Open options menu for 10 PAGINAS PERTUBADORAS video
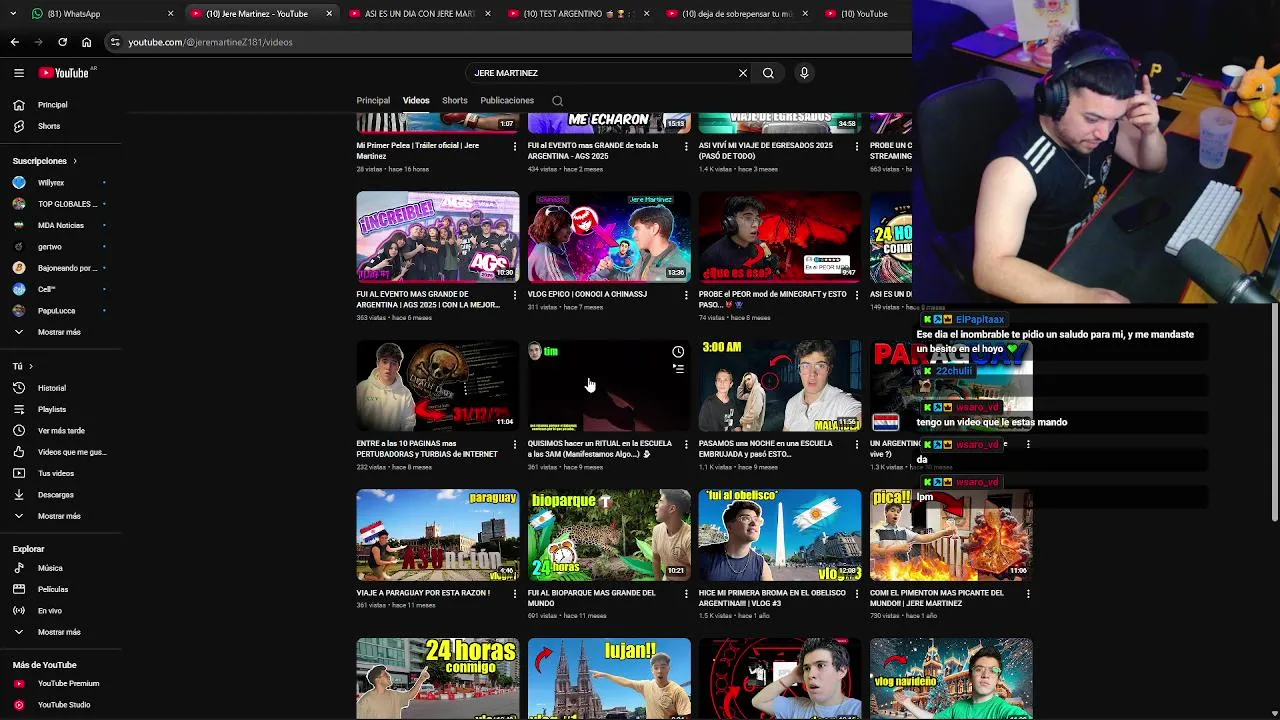The height and width of the screenshot is (720, 1280). (515, 444)
